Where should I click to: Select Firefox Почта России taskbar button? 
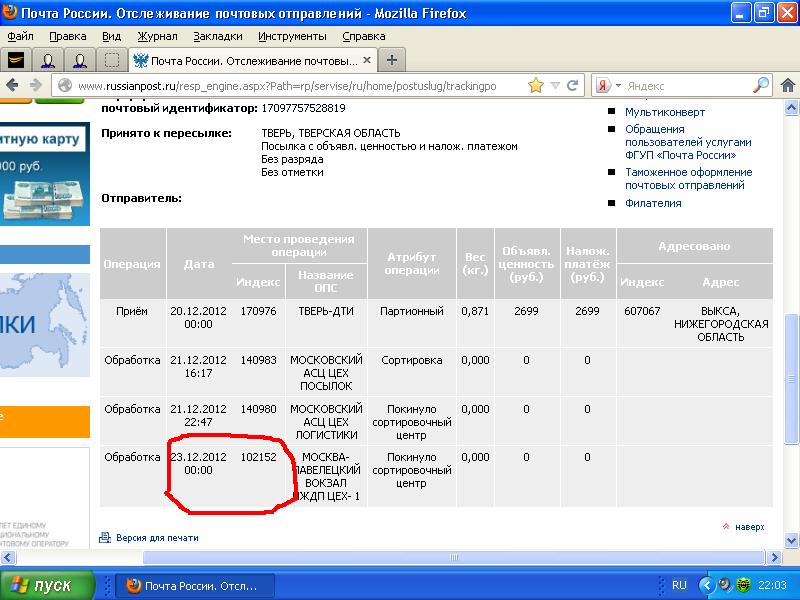click(194, 586)
